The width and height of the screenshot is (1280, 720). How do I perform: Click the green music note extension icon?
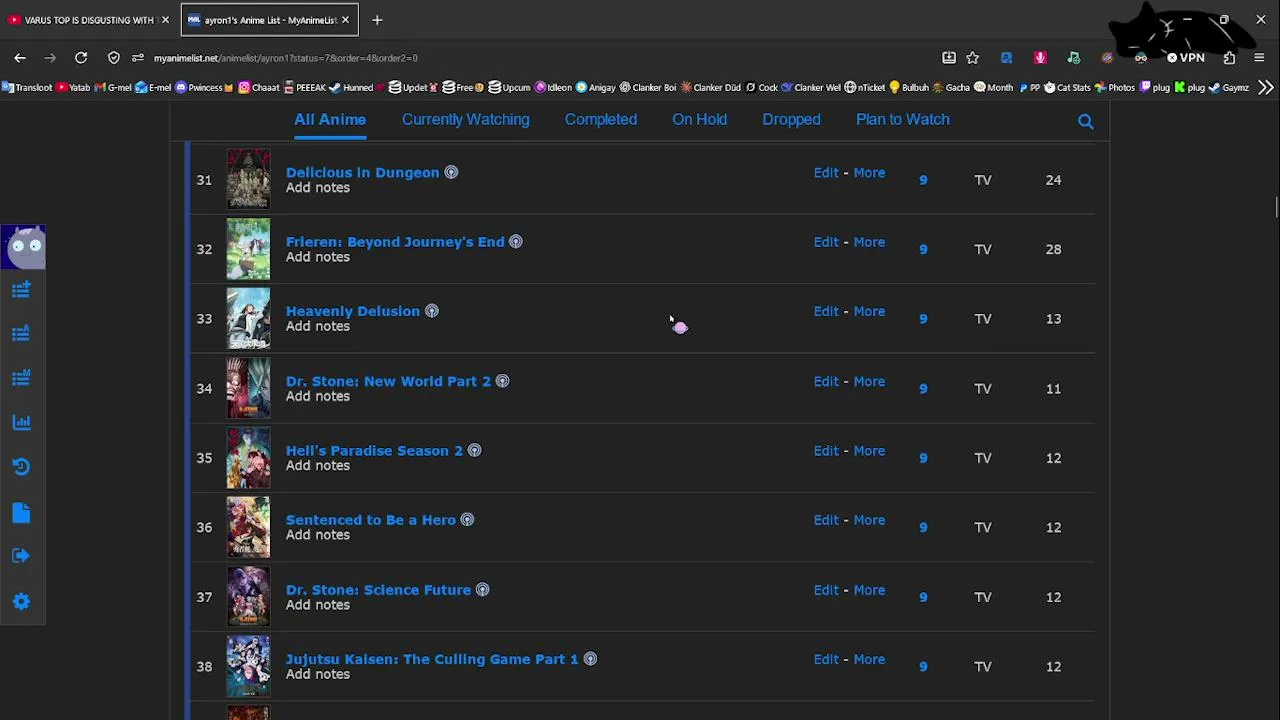pos(1073,58)
